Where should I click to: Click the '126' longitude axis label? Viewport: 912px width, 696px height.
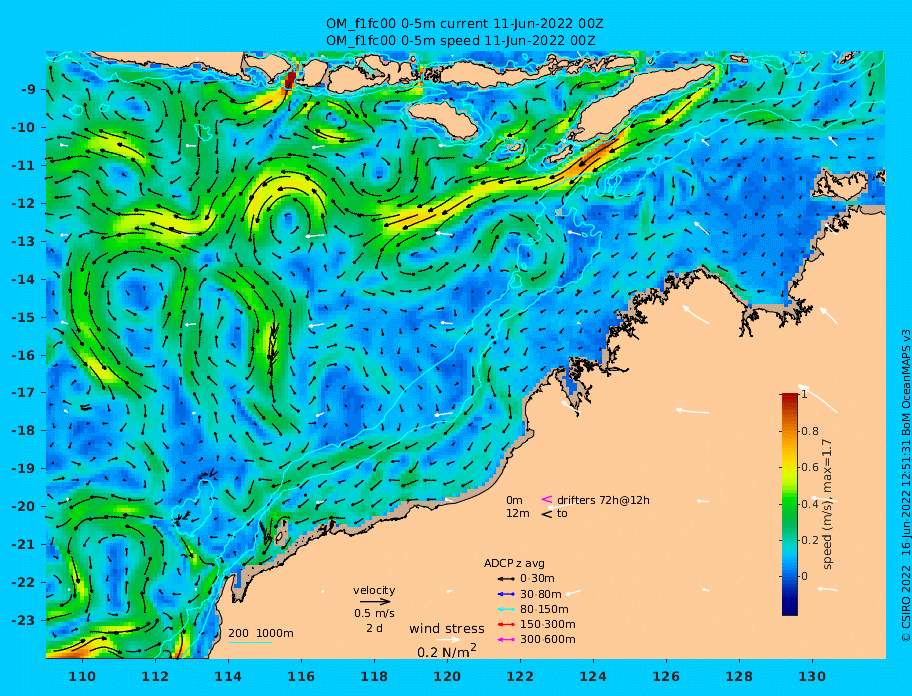(x=666, y=676)
